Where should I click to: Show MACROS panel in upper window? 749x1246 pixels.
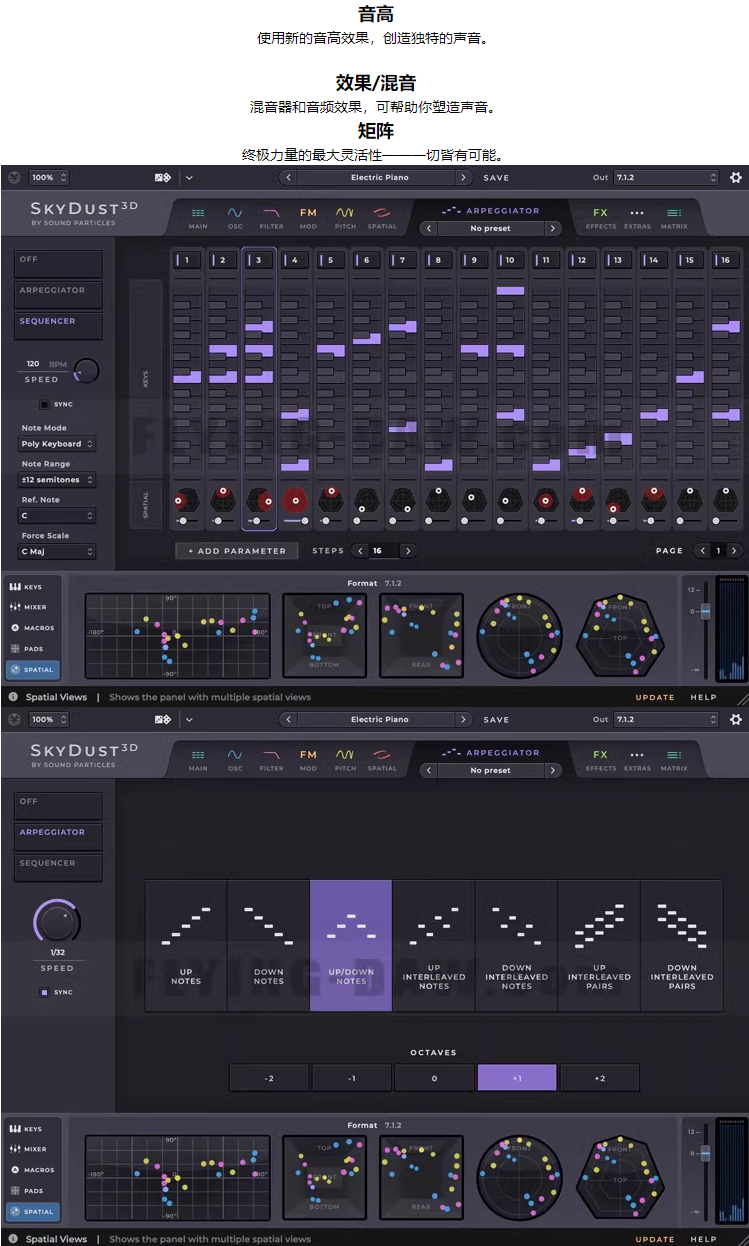point(32,628)
